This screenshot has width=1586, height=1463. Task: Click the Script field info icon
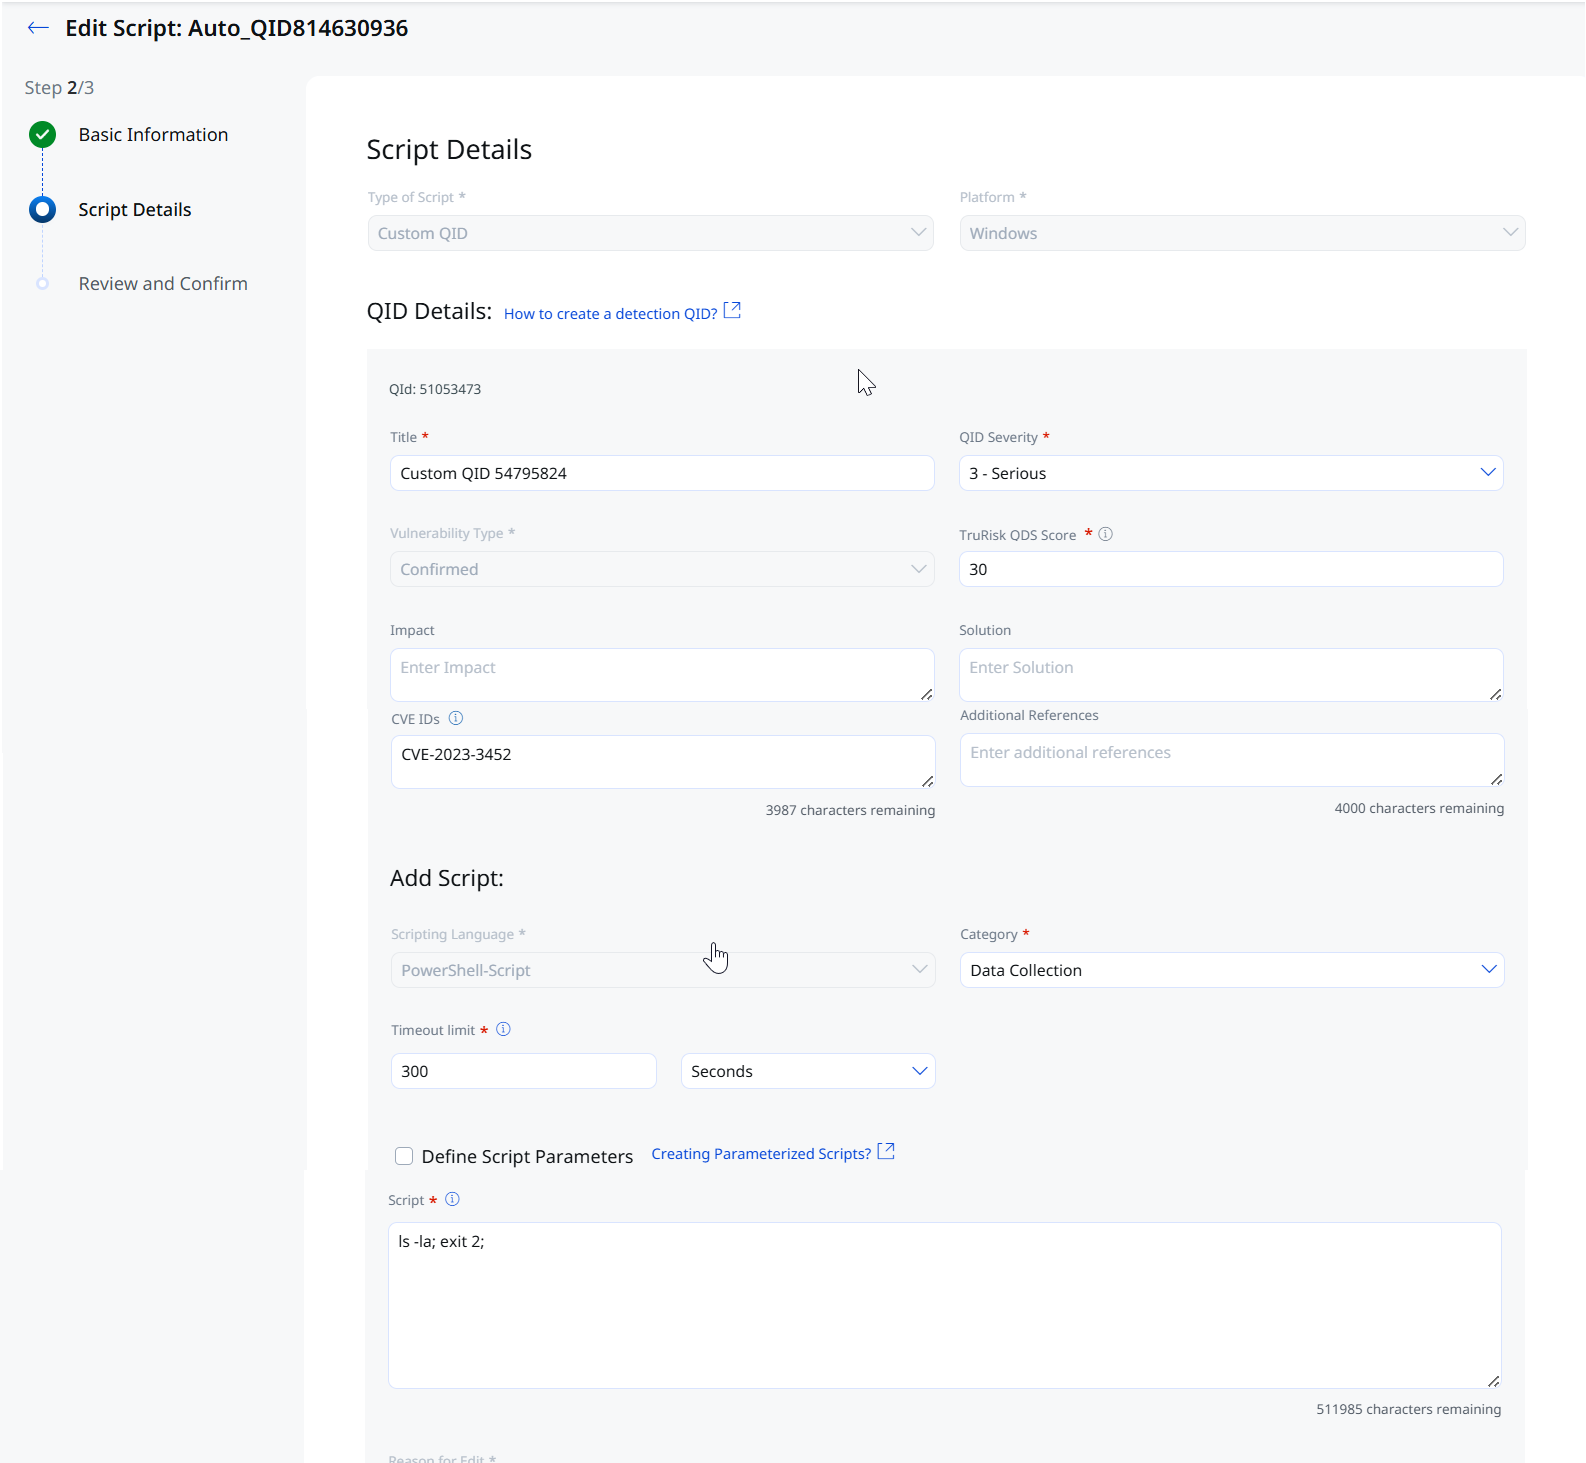(452, 1199)
